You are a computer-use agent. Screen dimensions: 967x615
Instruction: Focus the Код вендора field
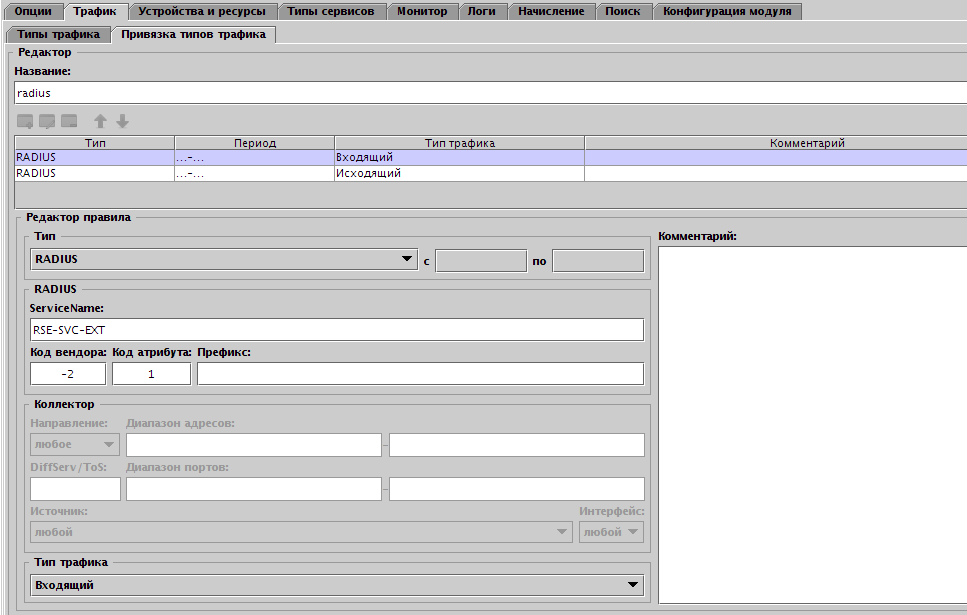(x=68, y=374)
